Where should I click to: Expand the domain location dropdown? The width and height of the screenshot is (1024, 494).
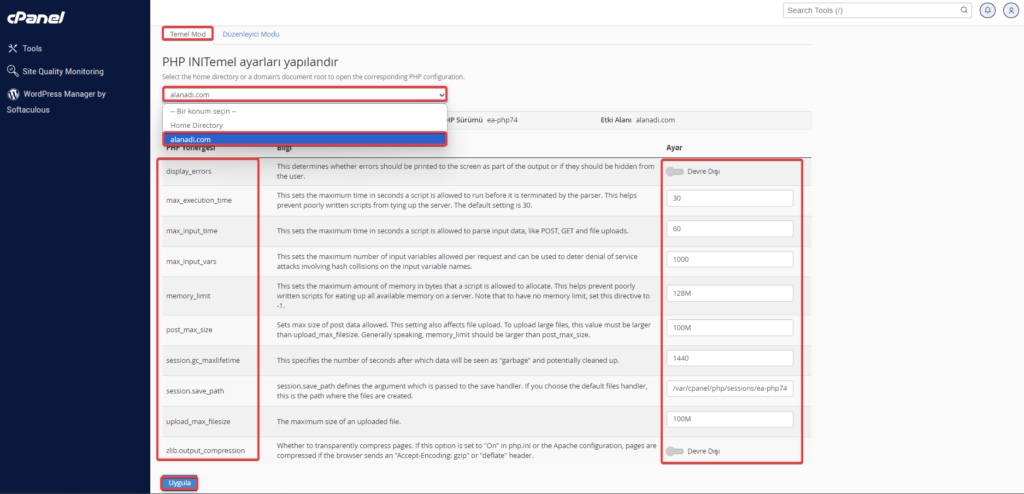point(305,94)
